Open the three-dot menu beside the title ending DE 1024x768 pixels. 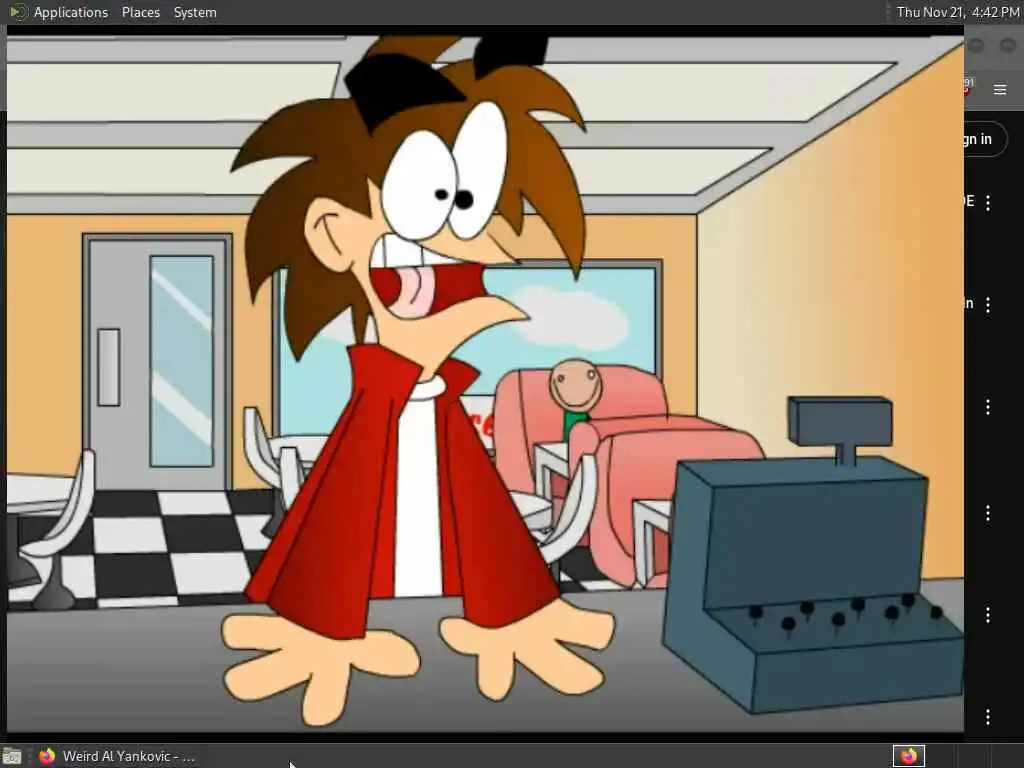(988, 202)
